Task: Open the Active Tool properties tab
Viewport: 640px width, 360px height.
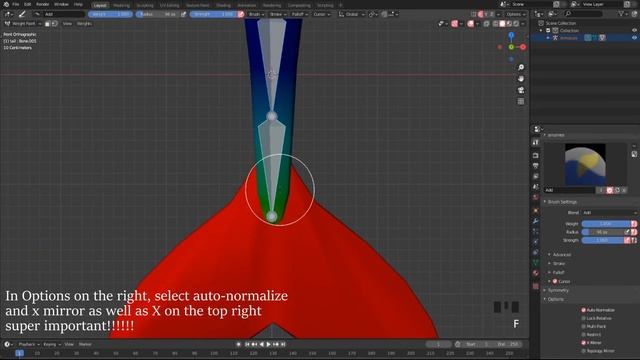Action: [x=536, y=142]
